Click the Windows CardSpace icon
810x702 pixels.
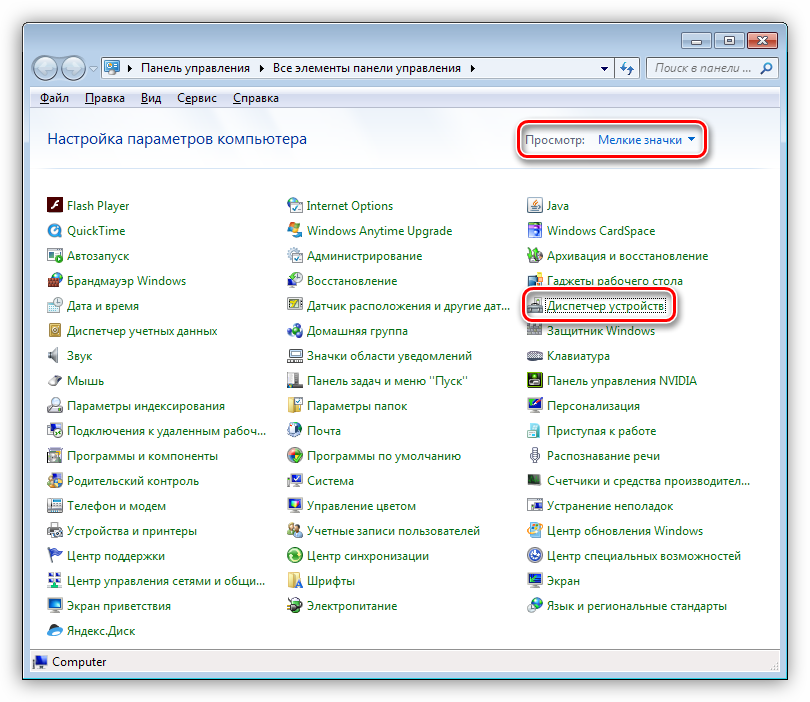click(535, 230)
